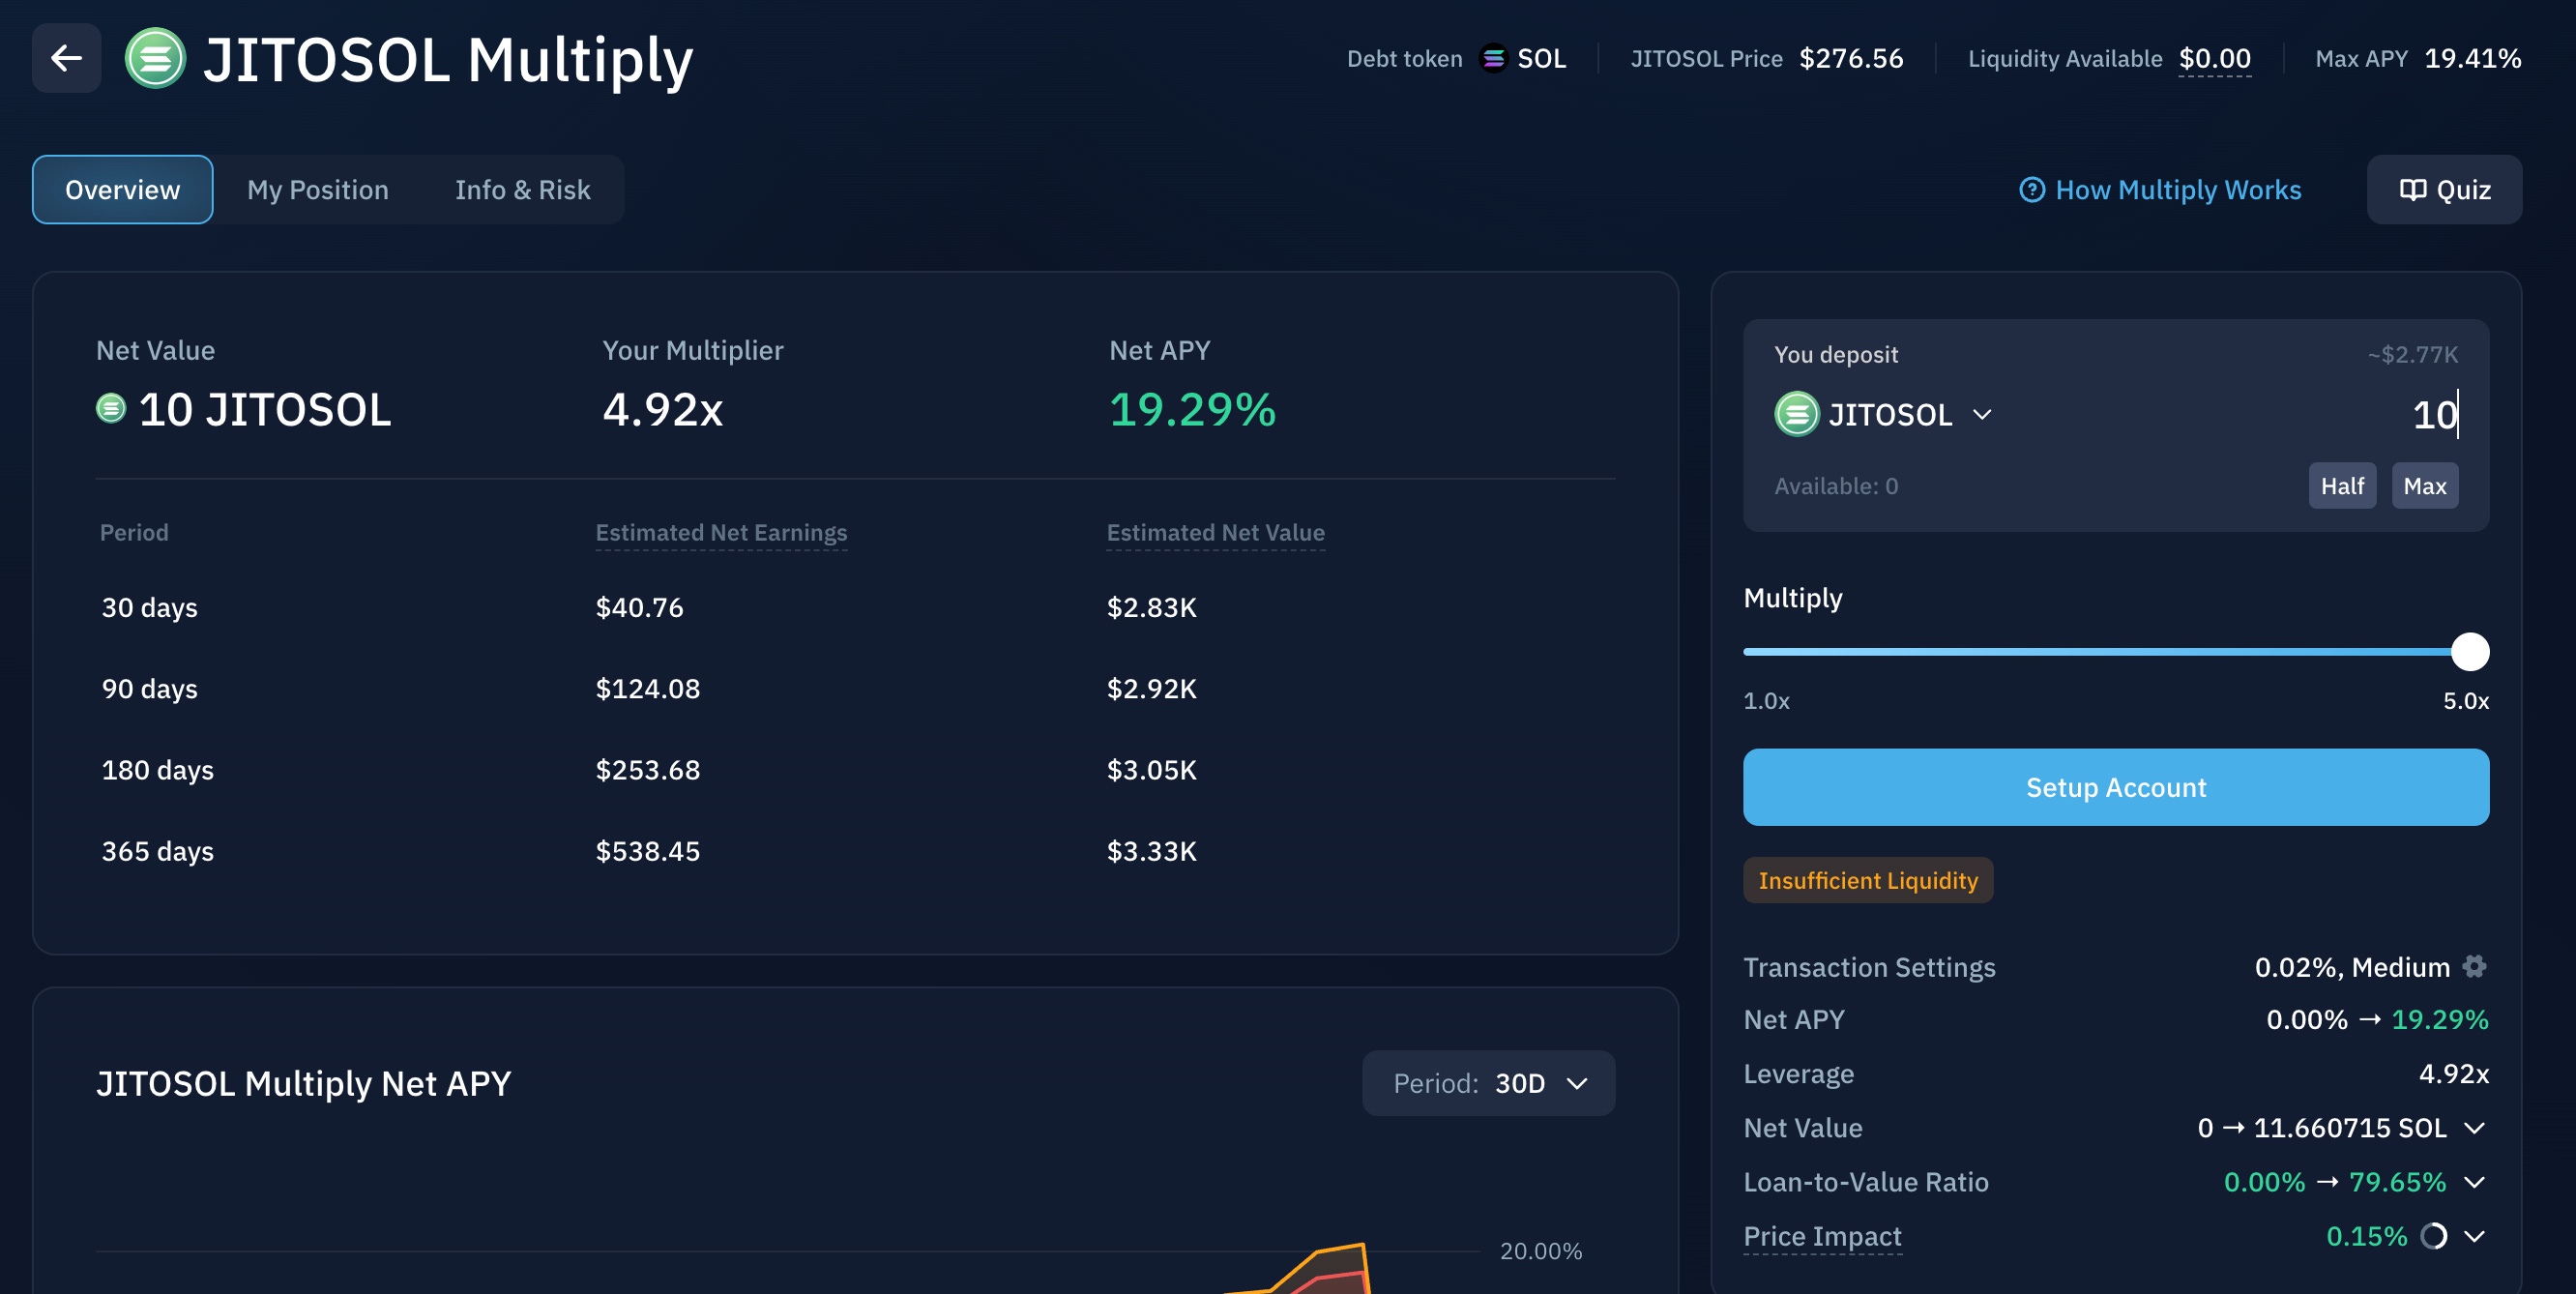Click the Half amount button

point(2342,485)
